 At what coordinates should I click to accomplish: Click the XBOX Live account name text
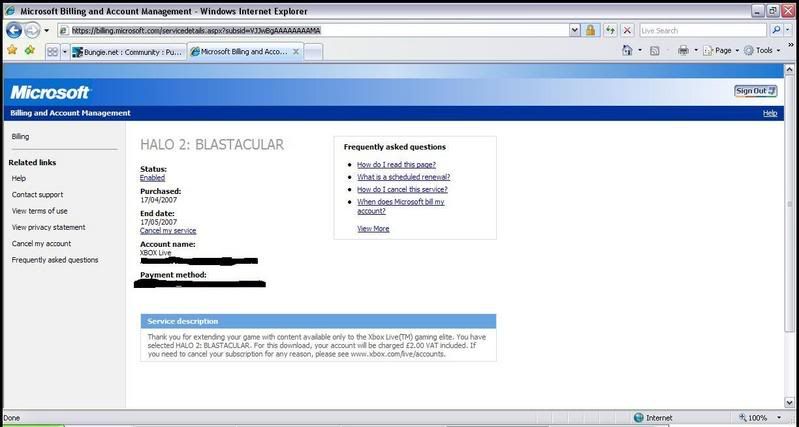(x=155, y=253)
